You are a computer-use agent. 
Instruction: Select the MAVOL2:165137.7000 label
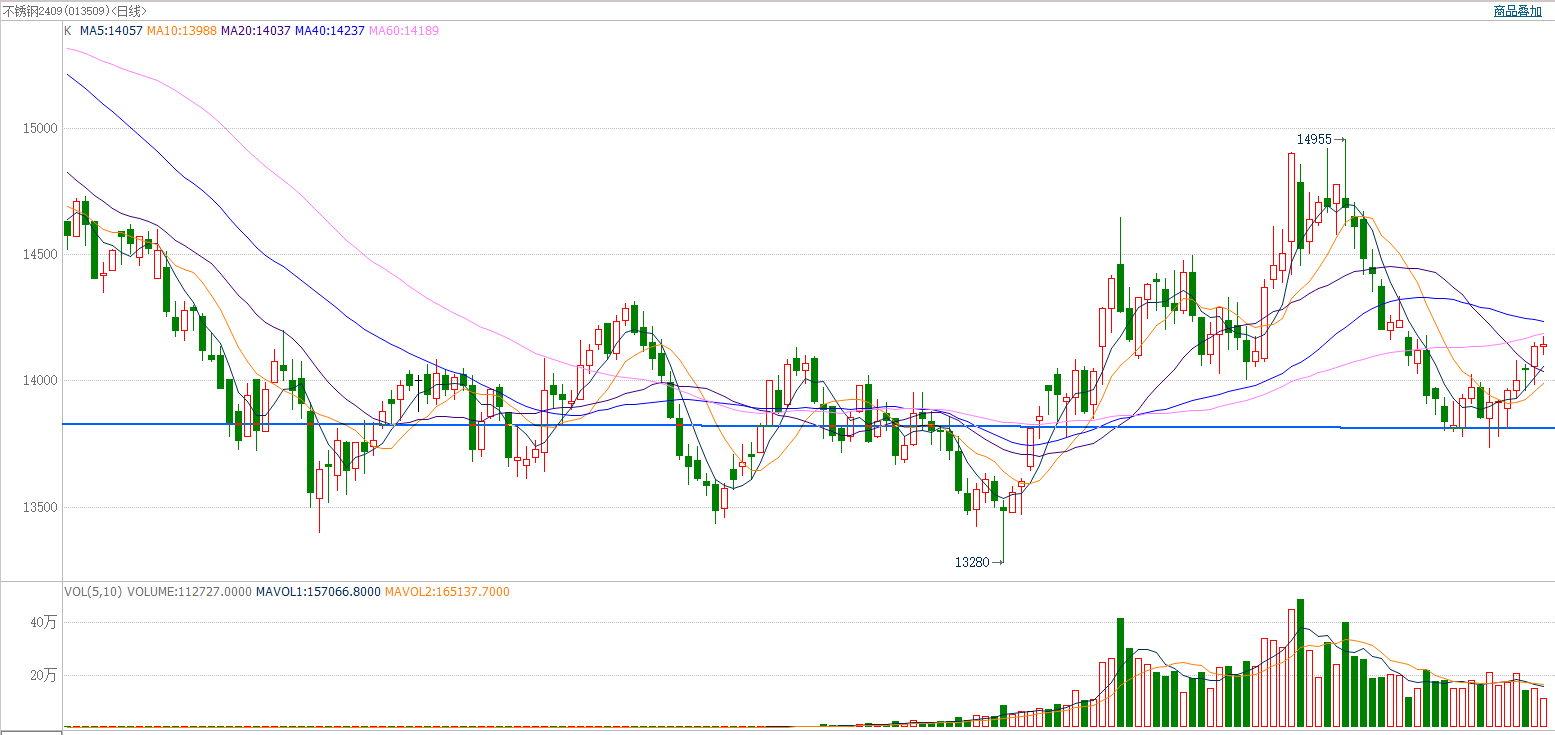coord(447,592)
